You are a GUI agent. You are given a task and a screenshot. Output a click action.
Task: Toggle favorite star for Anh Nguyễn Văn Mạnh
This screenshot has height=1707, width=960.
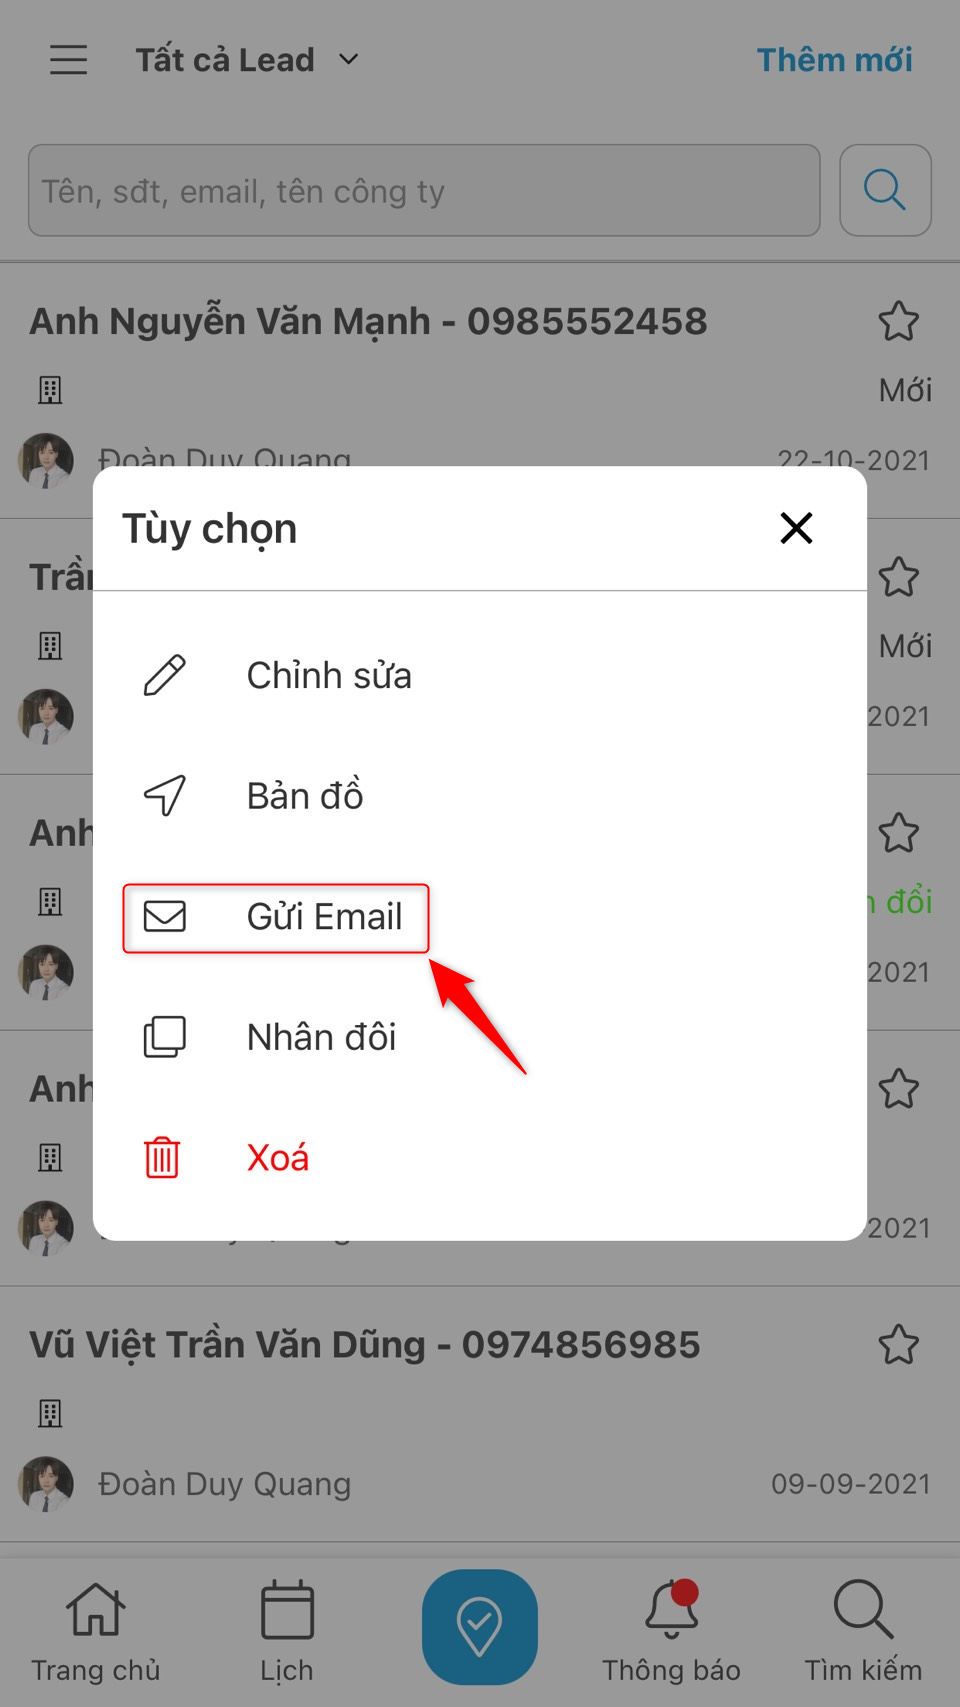click(898, 321)
